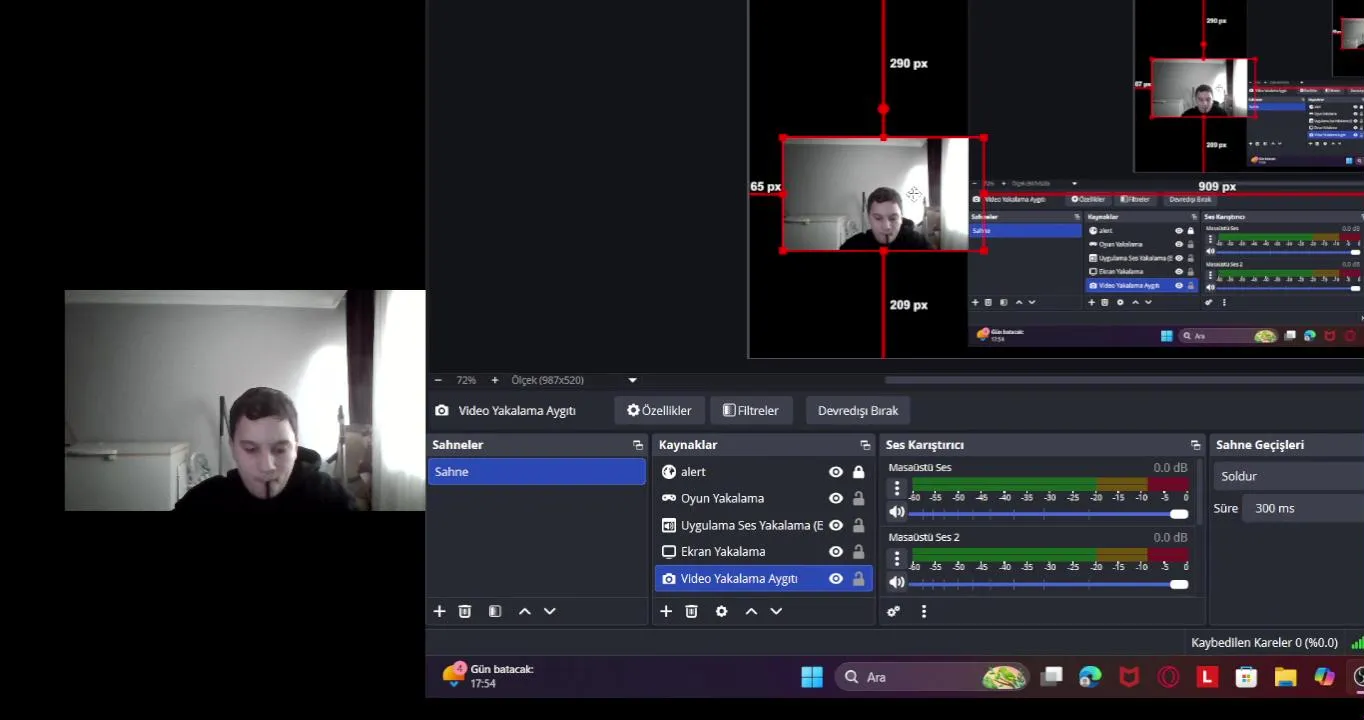
Task: Open File Explorer from the taskbar
Action: click(x=1285, y=677)
